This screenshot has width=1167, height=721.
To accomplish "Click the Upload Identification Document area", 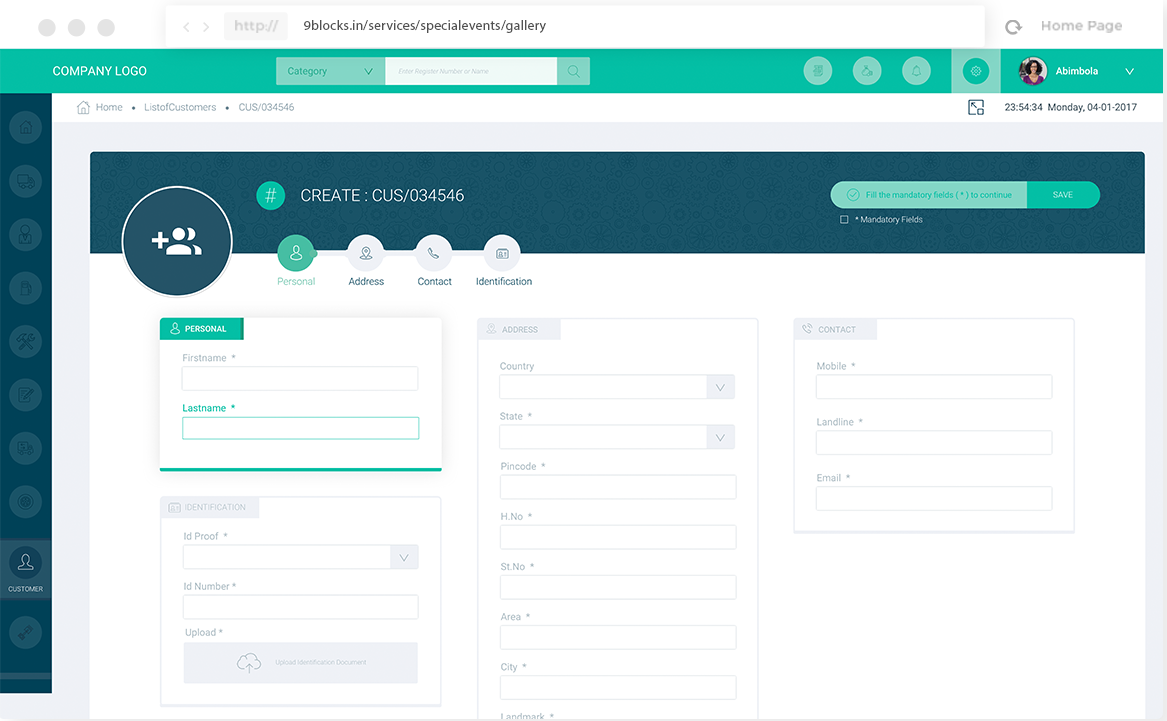I will tap(301, 663).
